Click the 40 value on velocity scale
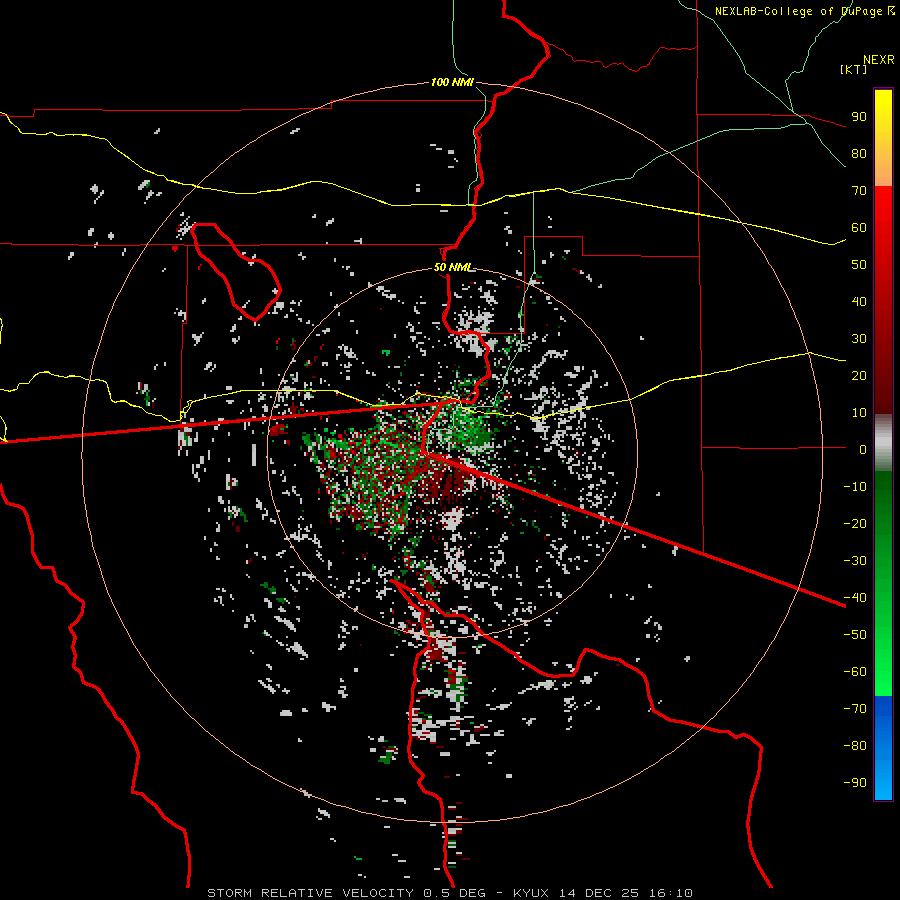The height and width of the screenshot is (900, 900). pos(859,301)
